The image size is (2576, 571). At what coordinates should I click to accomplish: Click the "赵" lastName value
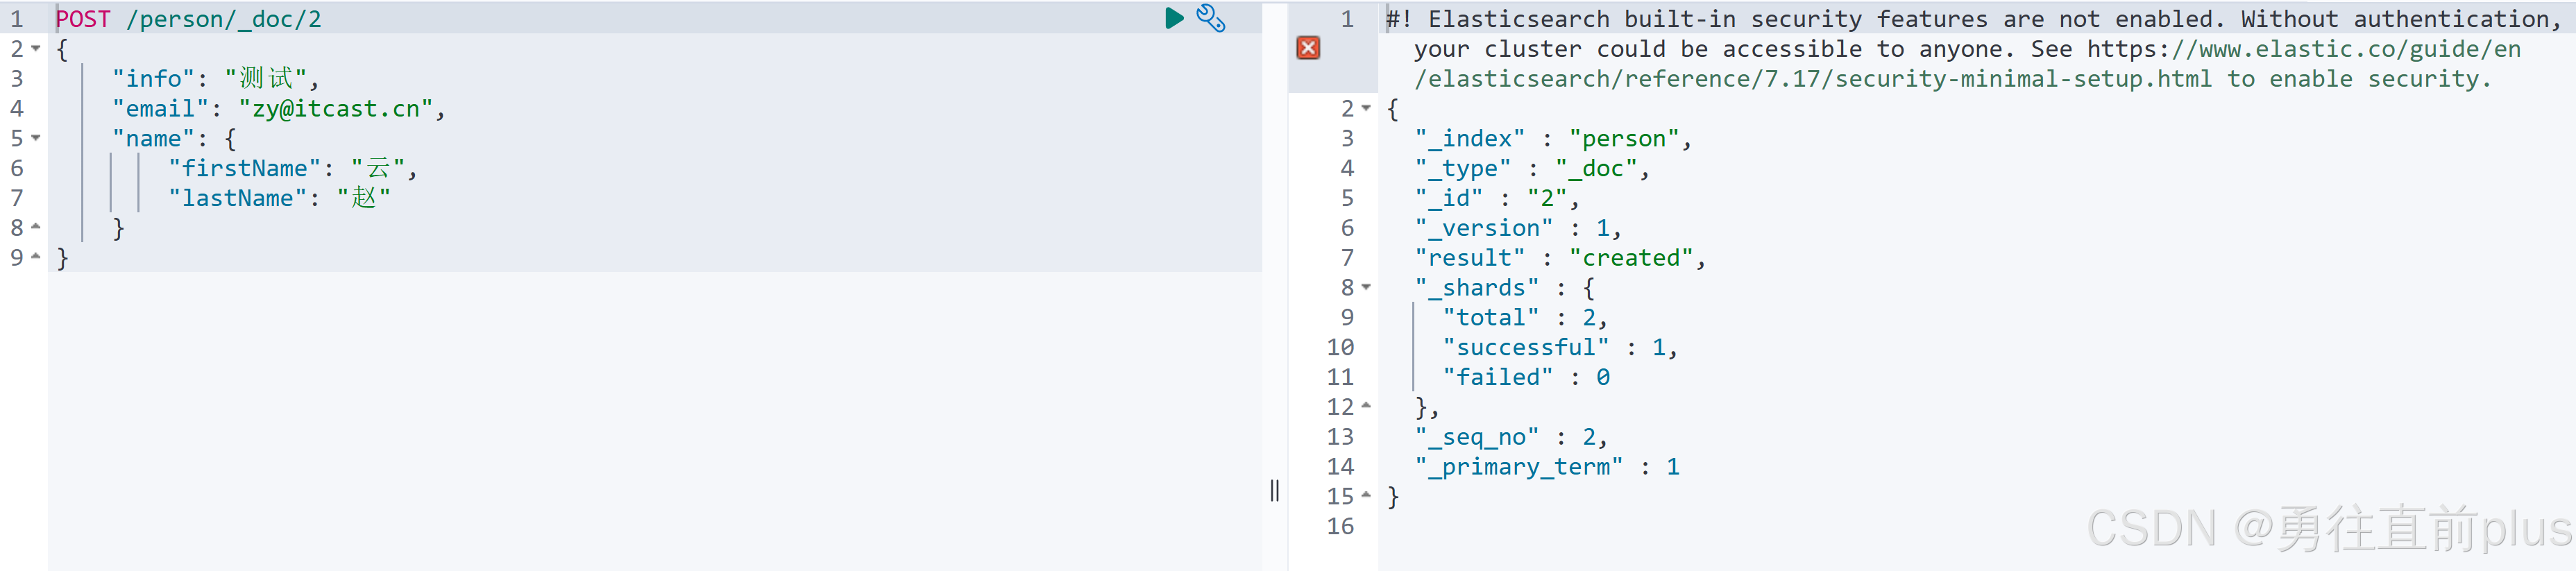pos(364,198)
